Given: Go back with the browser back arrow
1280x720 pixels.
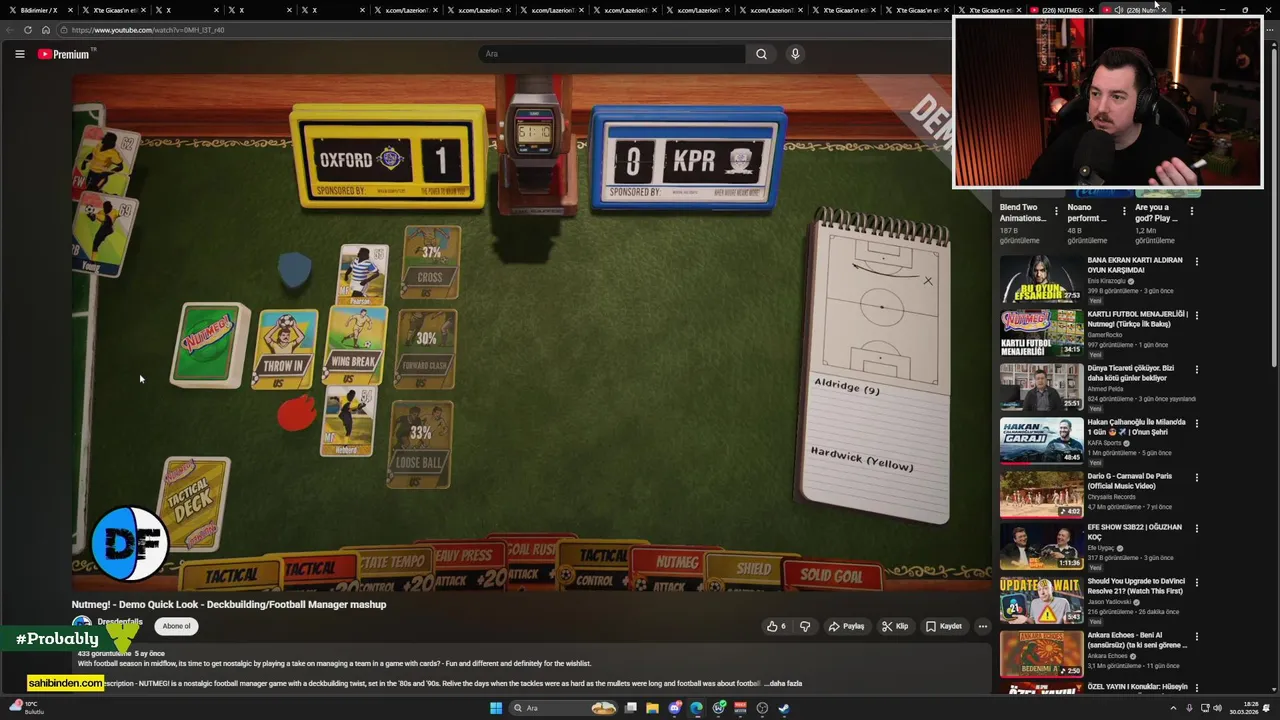Looking at the screenshot, I should [11, 30].
